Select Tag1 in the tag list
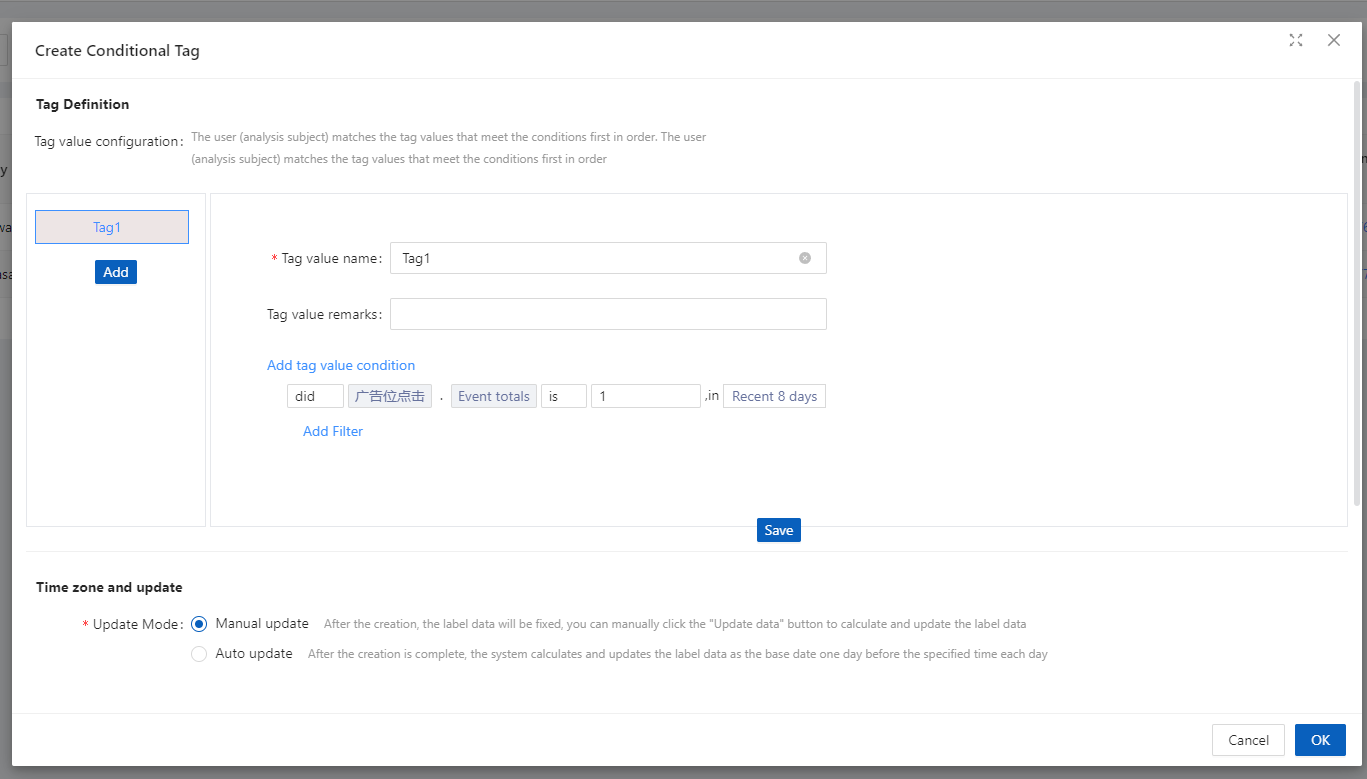This screenshot has width=1367, height=779. click(x=112, y=227)
